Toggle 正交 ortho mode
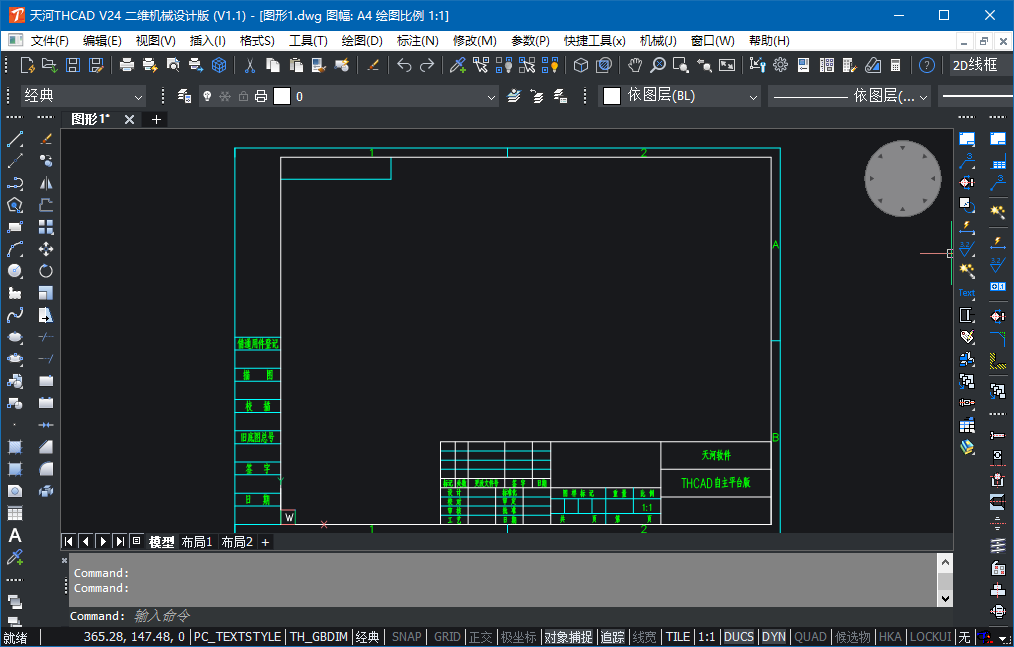 point(480,637)
